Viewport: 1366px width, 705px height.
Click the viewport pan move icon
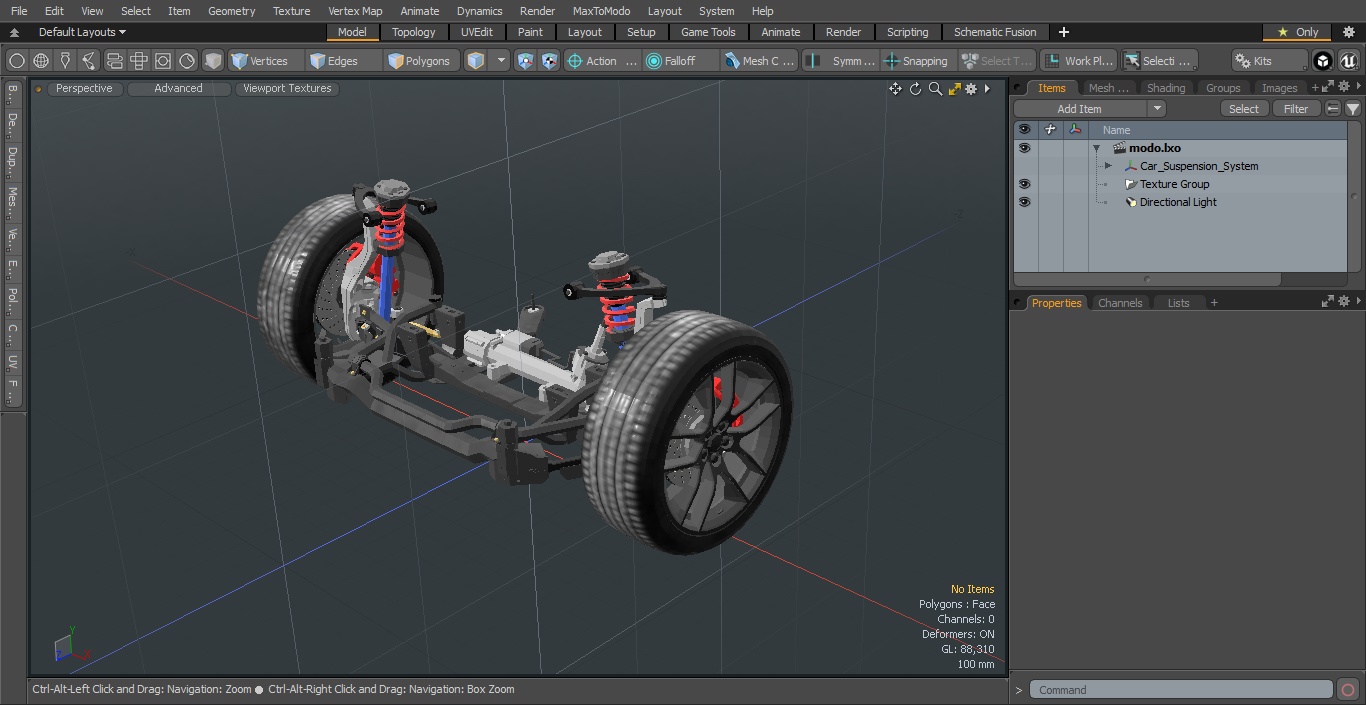895,89
